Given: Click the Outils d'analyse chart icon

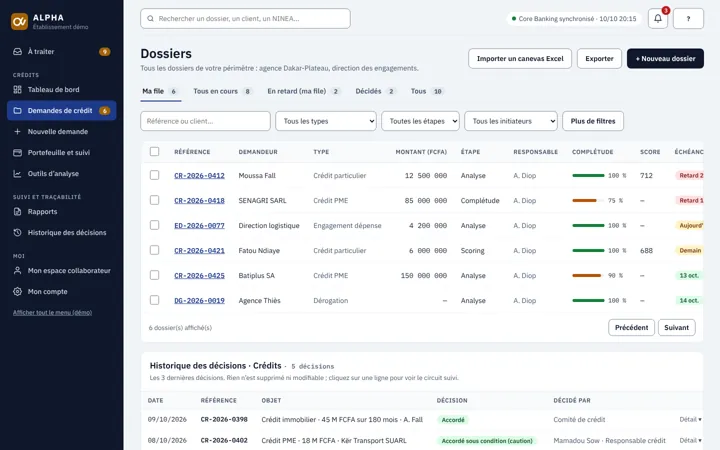Looking at the screenshot, I should tap(17, 174).
